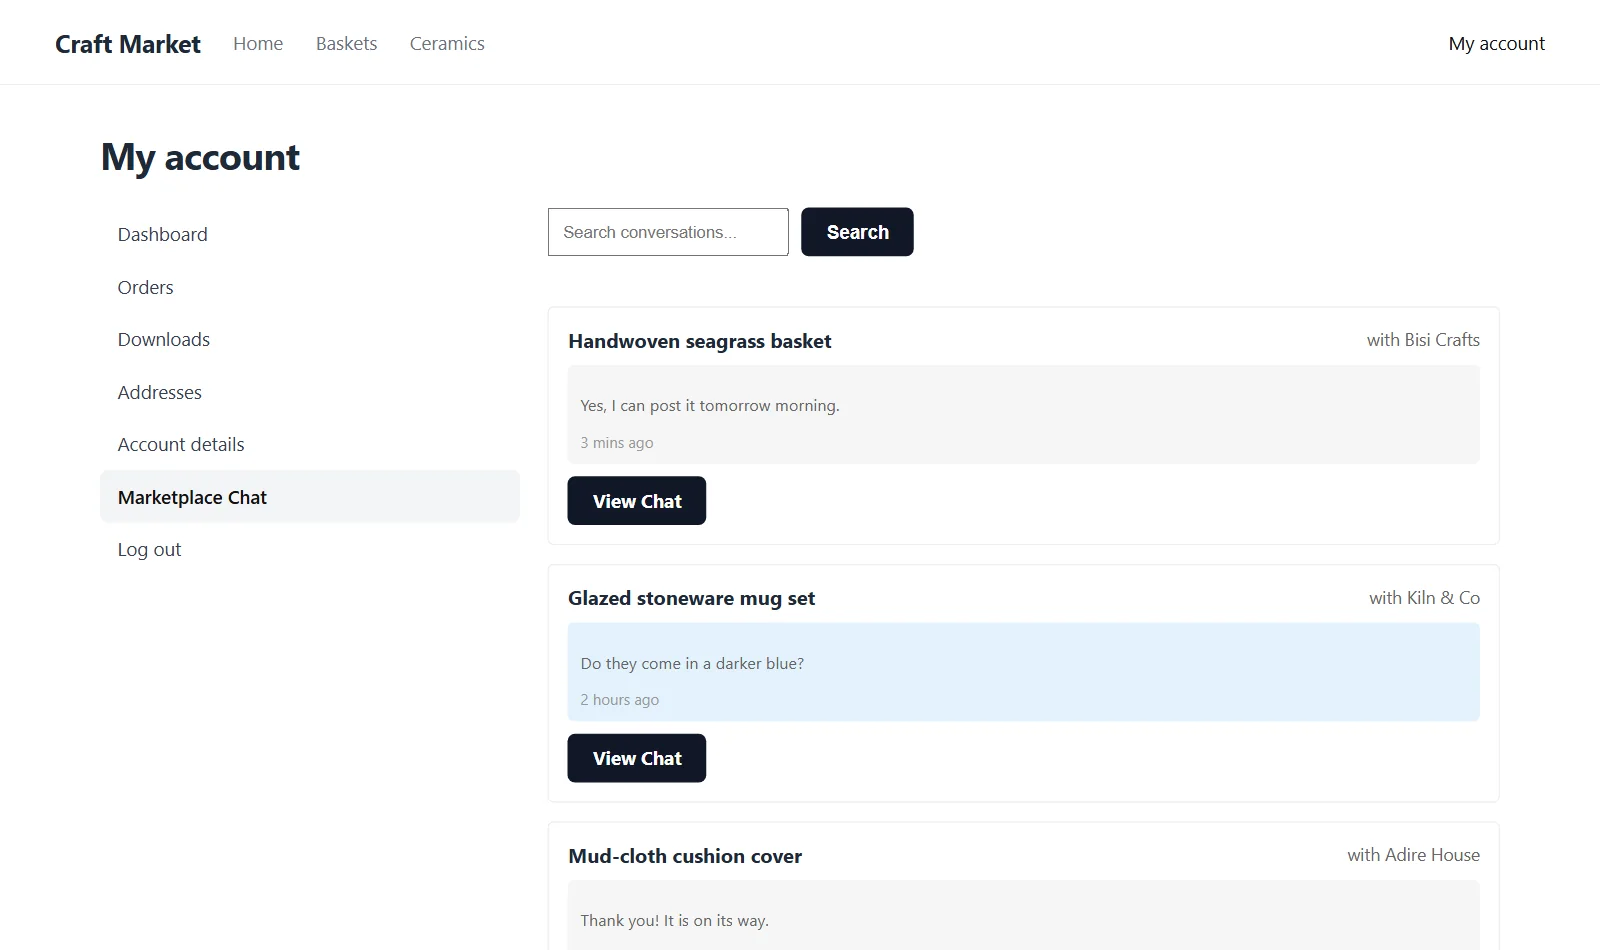
Task: Select Marketplace Chat in the sidebar
Action: (310, 497)
